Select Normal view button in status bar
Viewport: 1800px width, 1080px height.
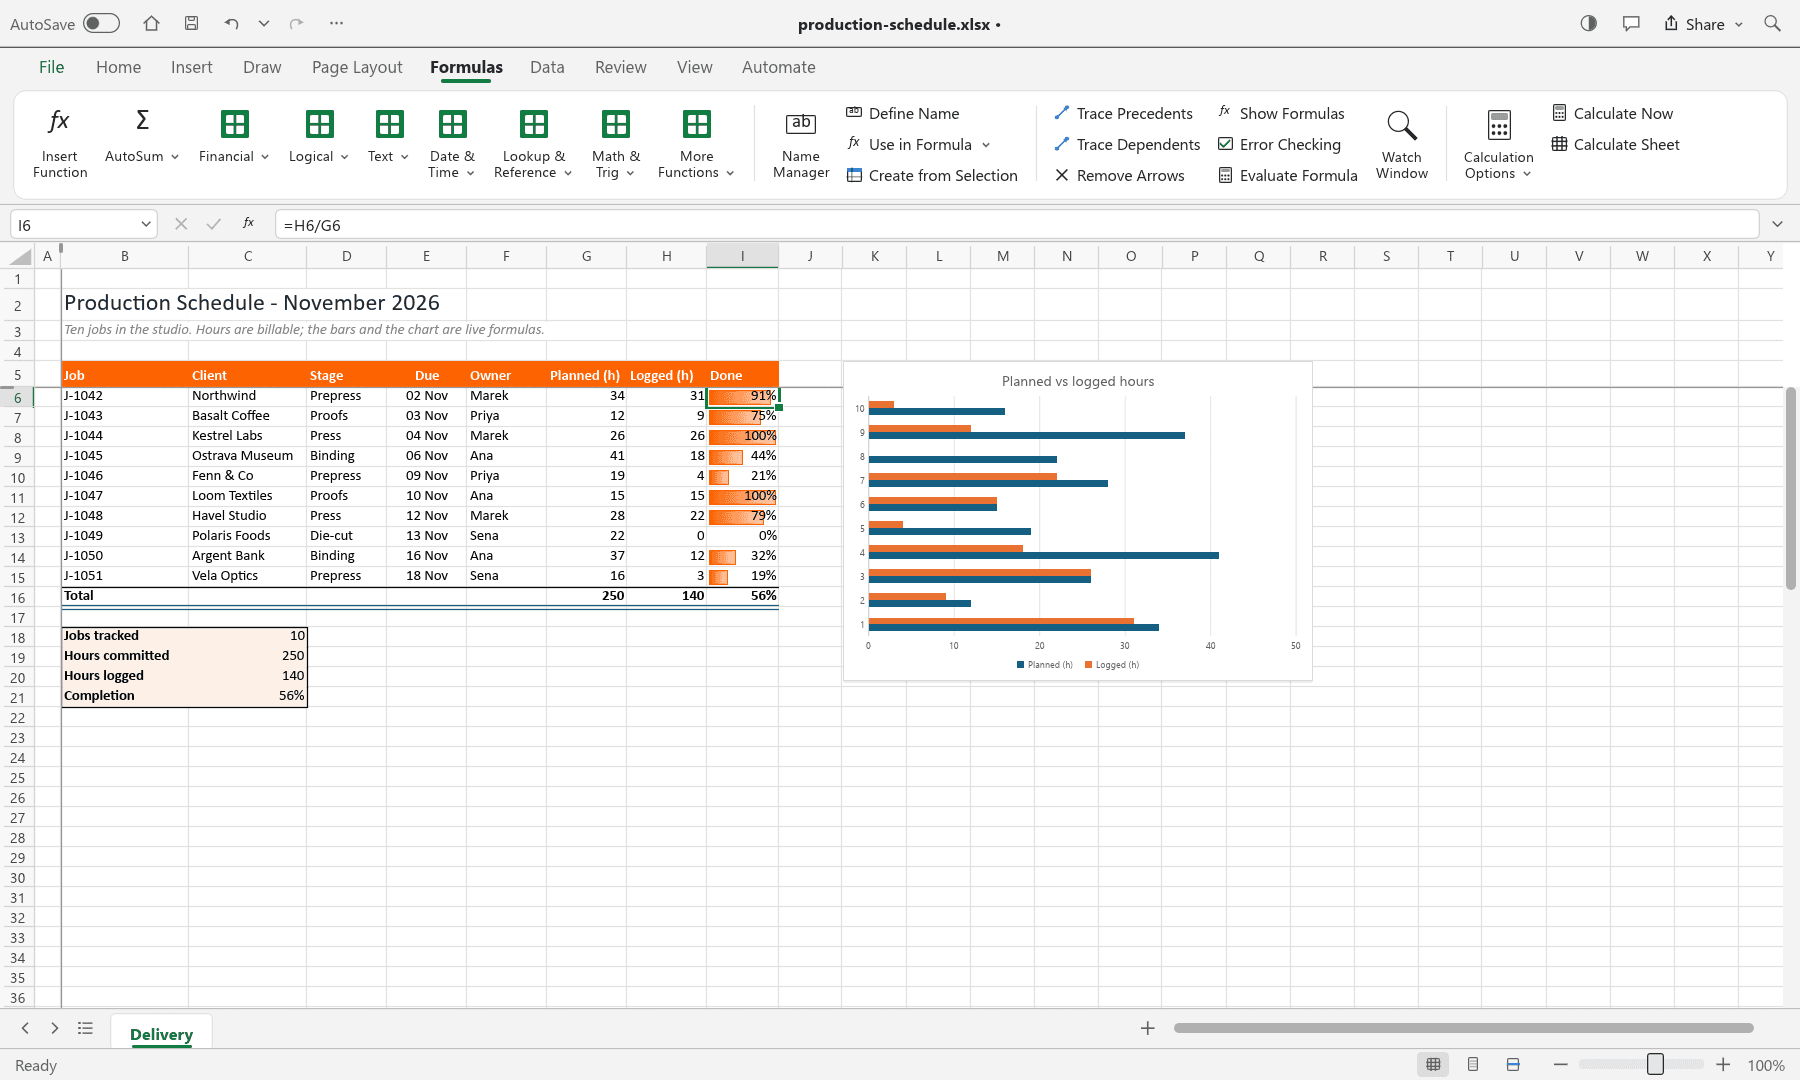[1433, 1064]
